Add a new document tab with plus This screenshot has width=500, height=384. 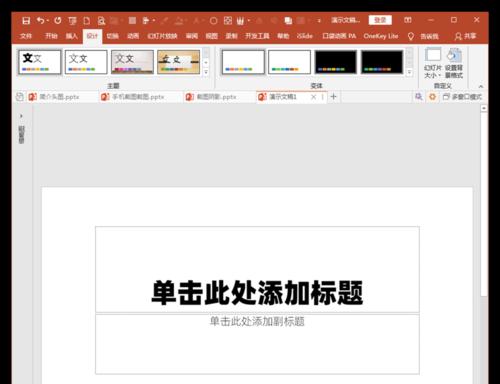tap(333, 97)
